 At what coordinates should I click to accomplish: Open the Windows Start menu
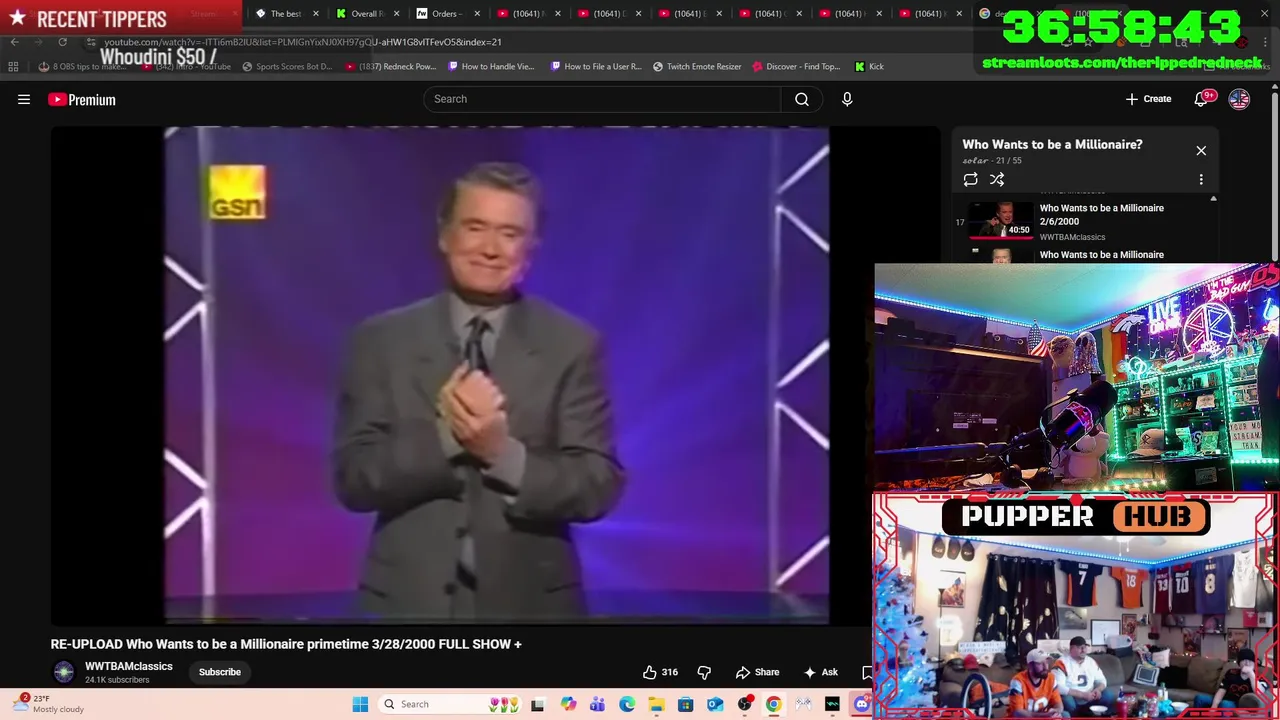click(x=360, y=704)
